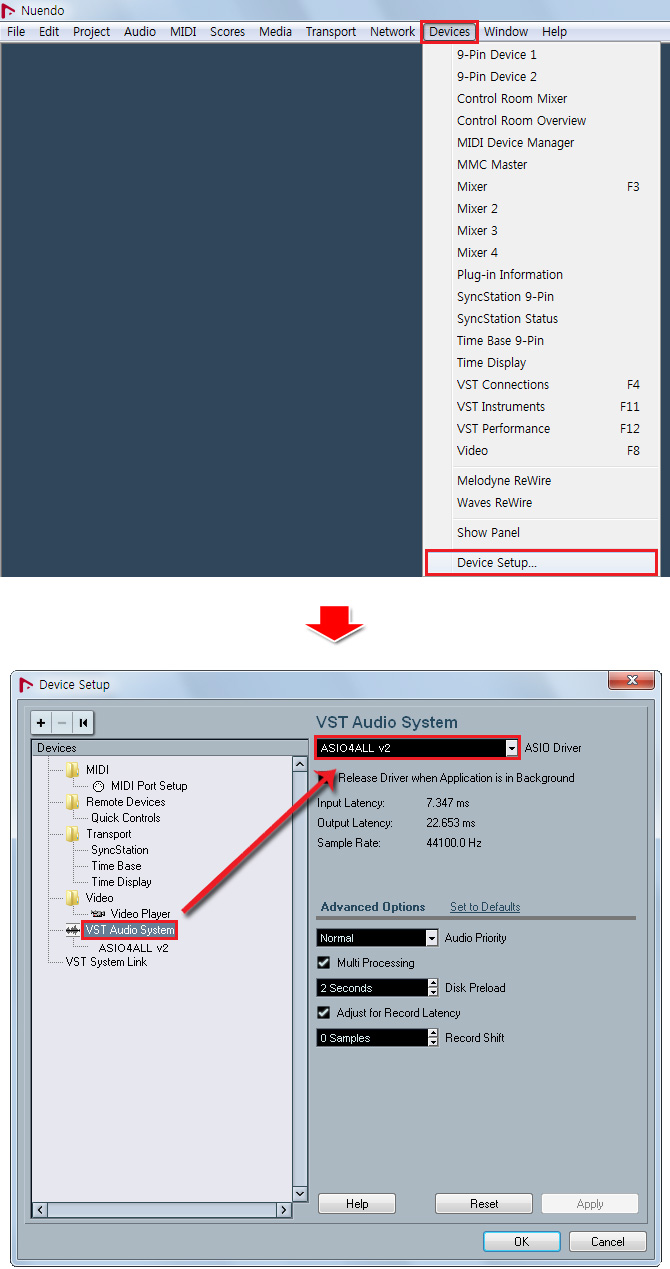The height and width of the screenshot is (1269, 670).
Task: Open Mixer 2 menu entry
Action: [541, 209]
